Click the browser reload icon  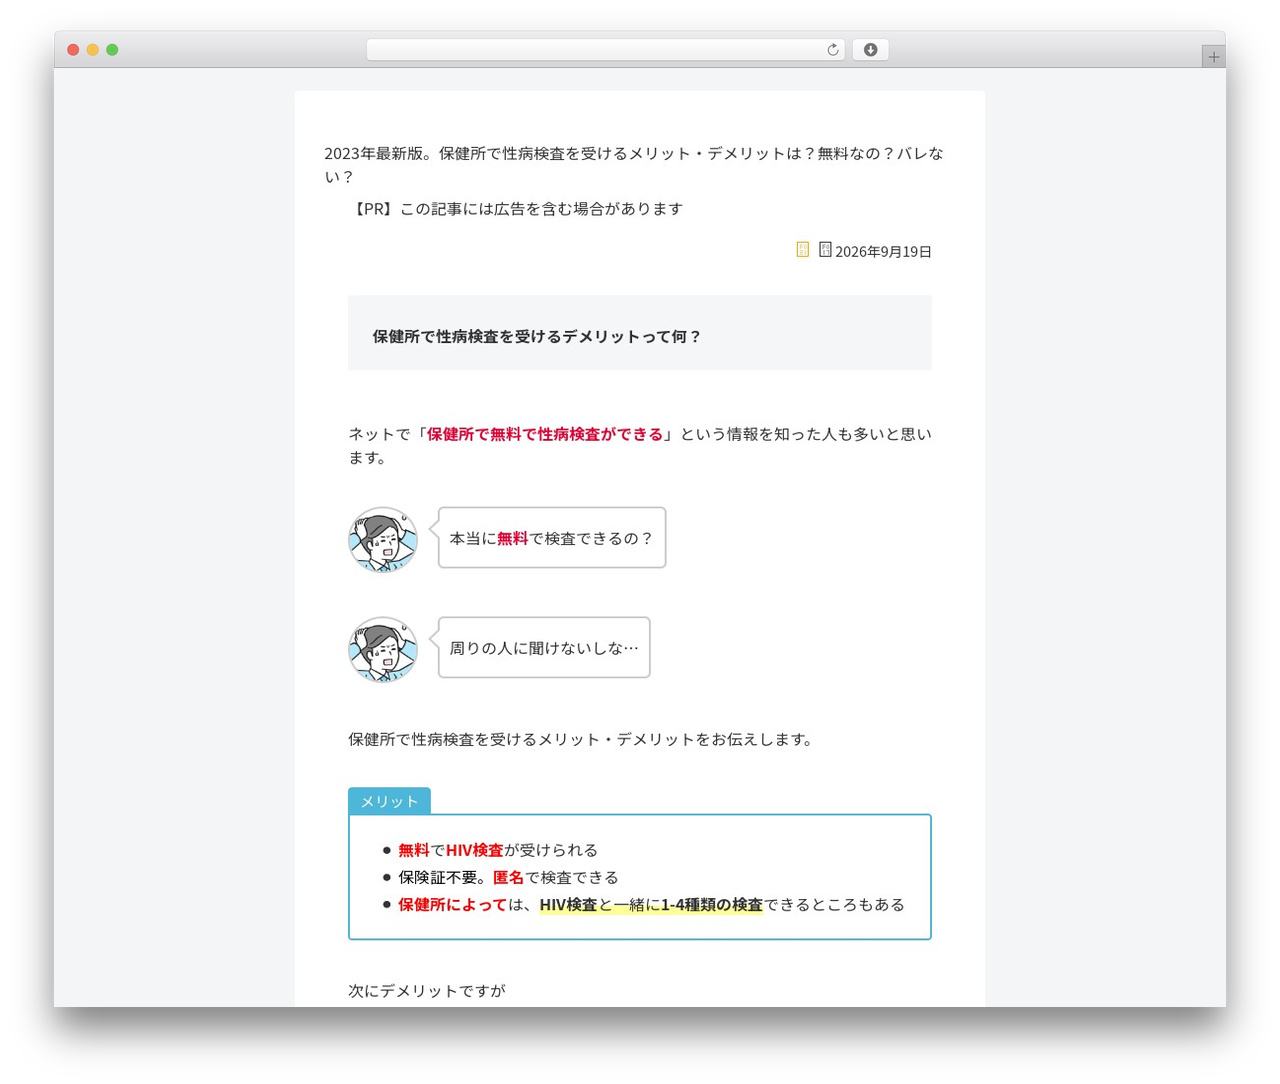[832, 50]
